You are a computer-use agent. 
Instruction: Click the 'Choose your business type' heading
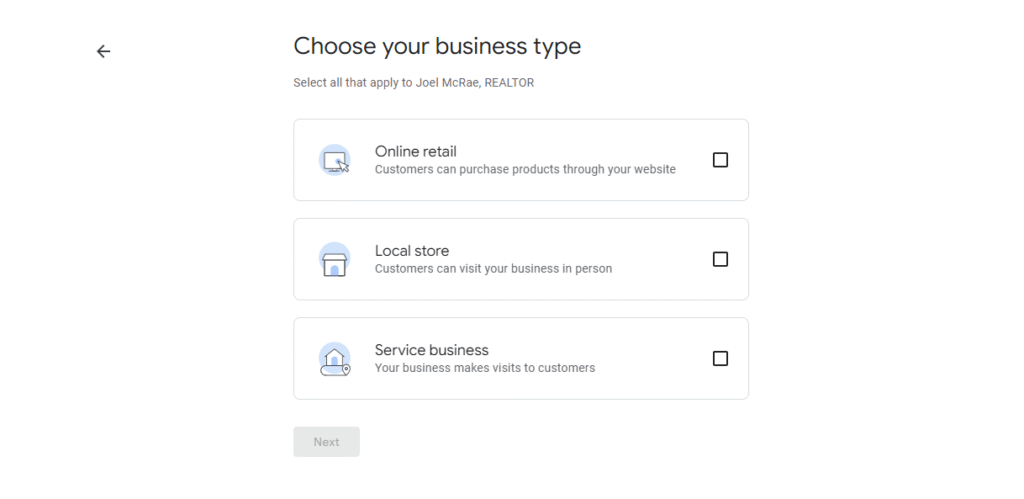[x=437, y=46]
